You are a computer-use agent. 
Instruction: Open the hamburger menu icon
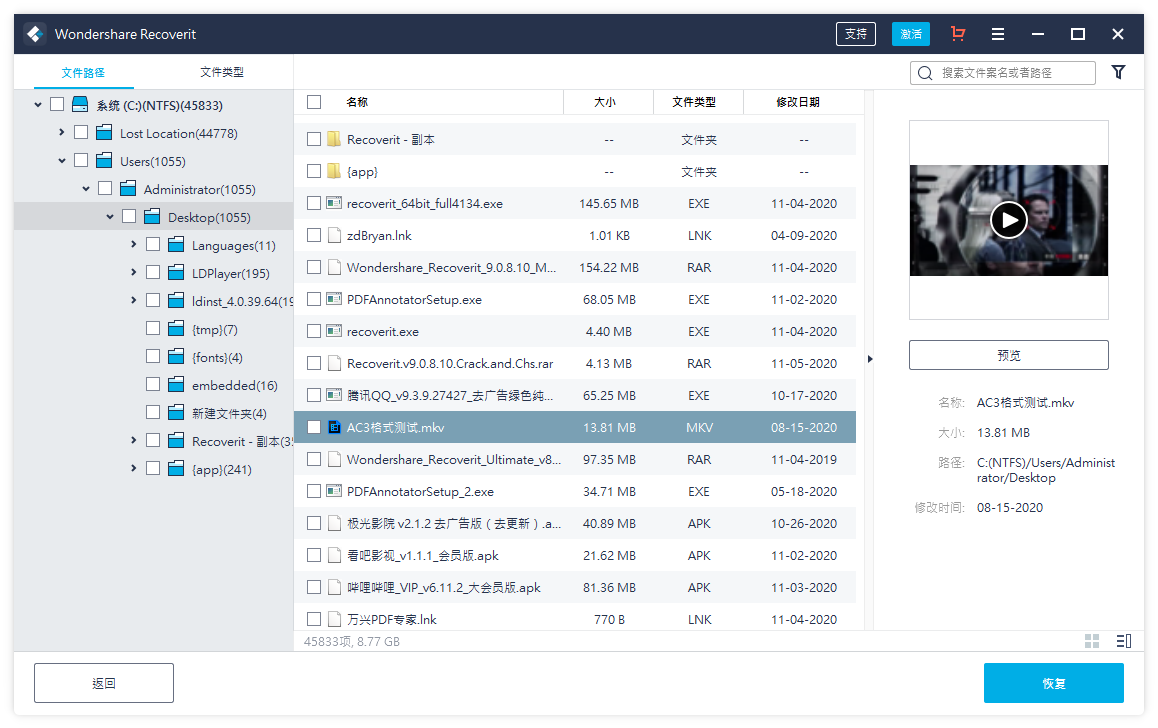click(998, 34)
